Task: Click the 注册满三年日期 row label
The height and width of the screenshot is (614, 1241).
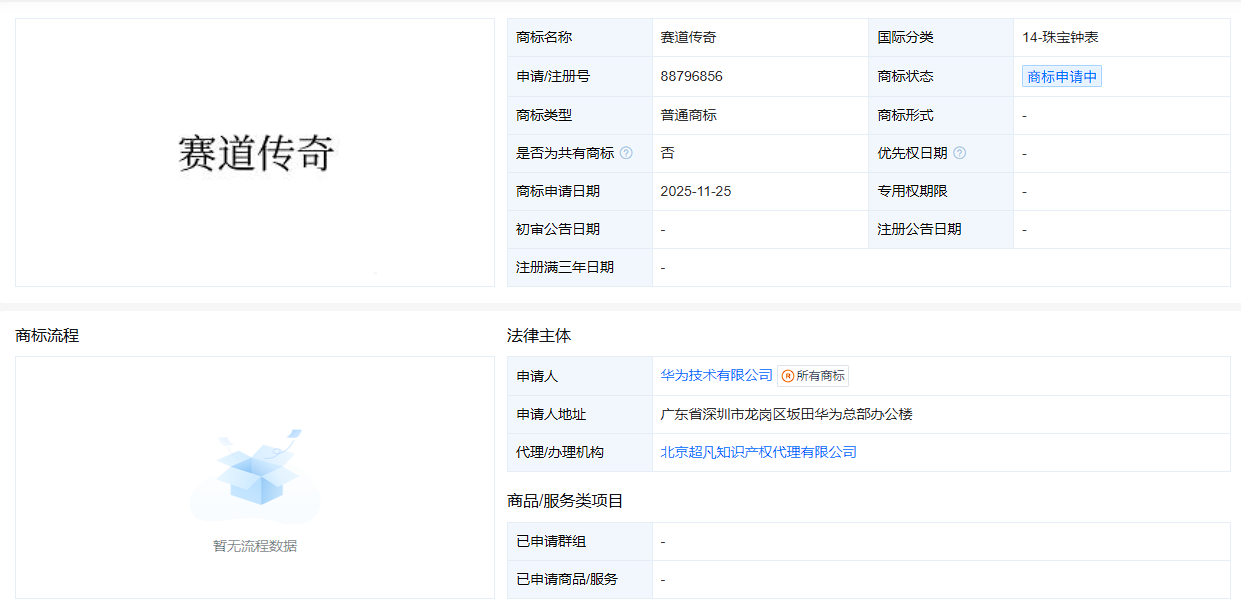Action: click(565, 267)
